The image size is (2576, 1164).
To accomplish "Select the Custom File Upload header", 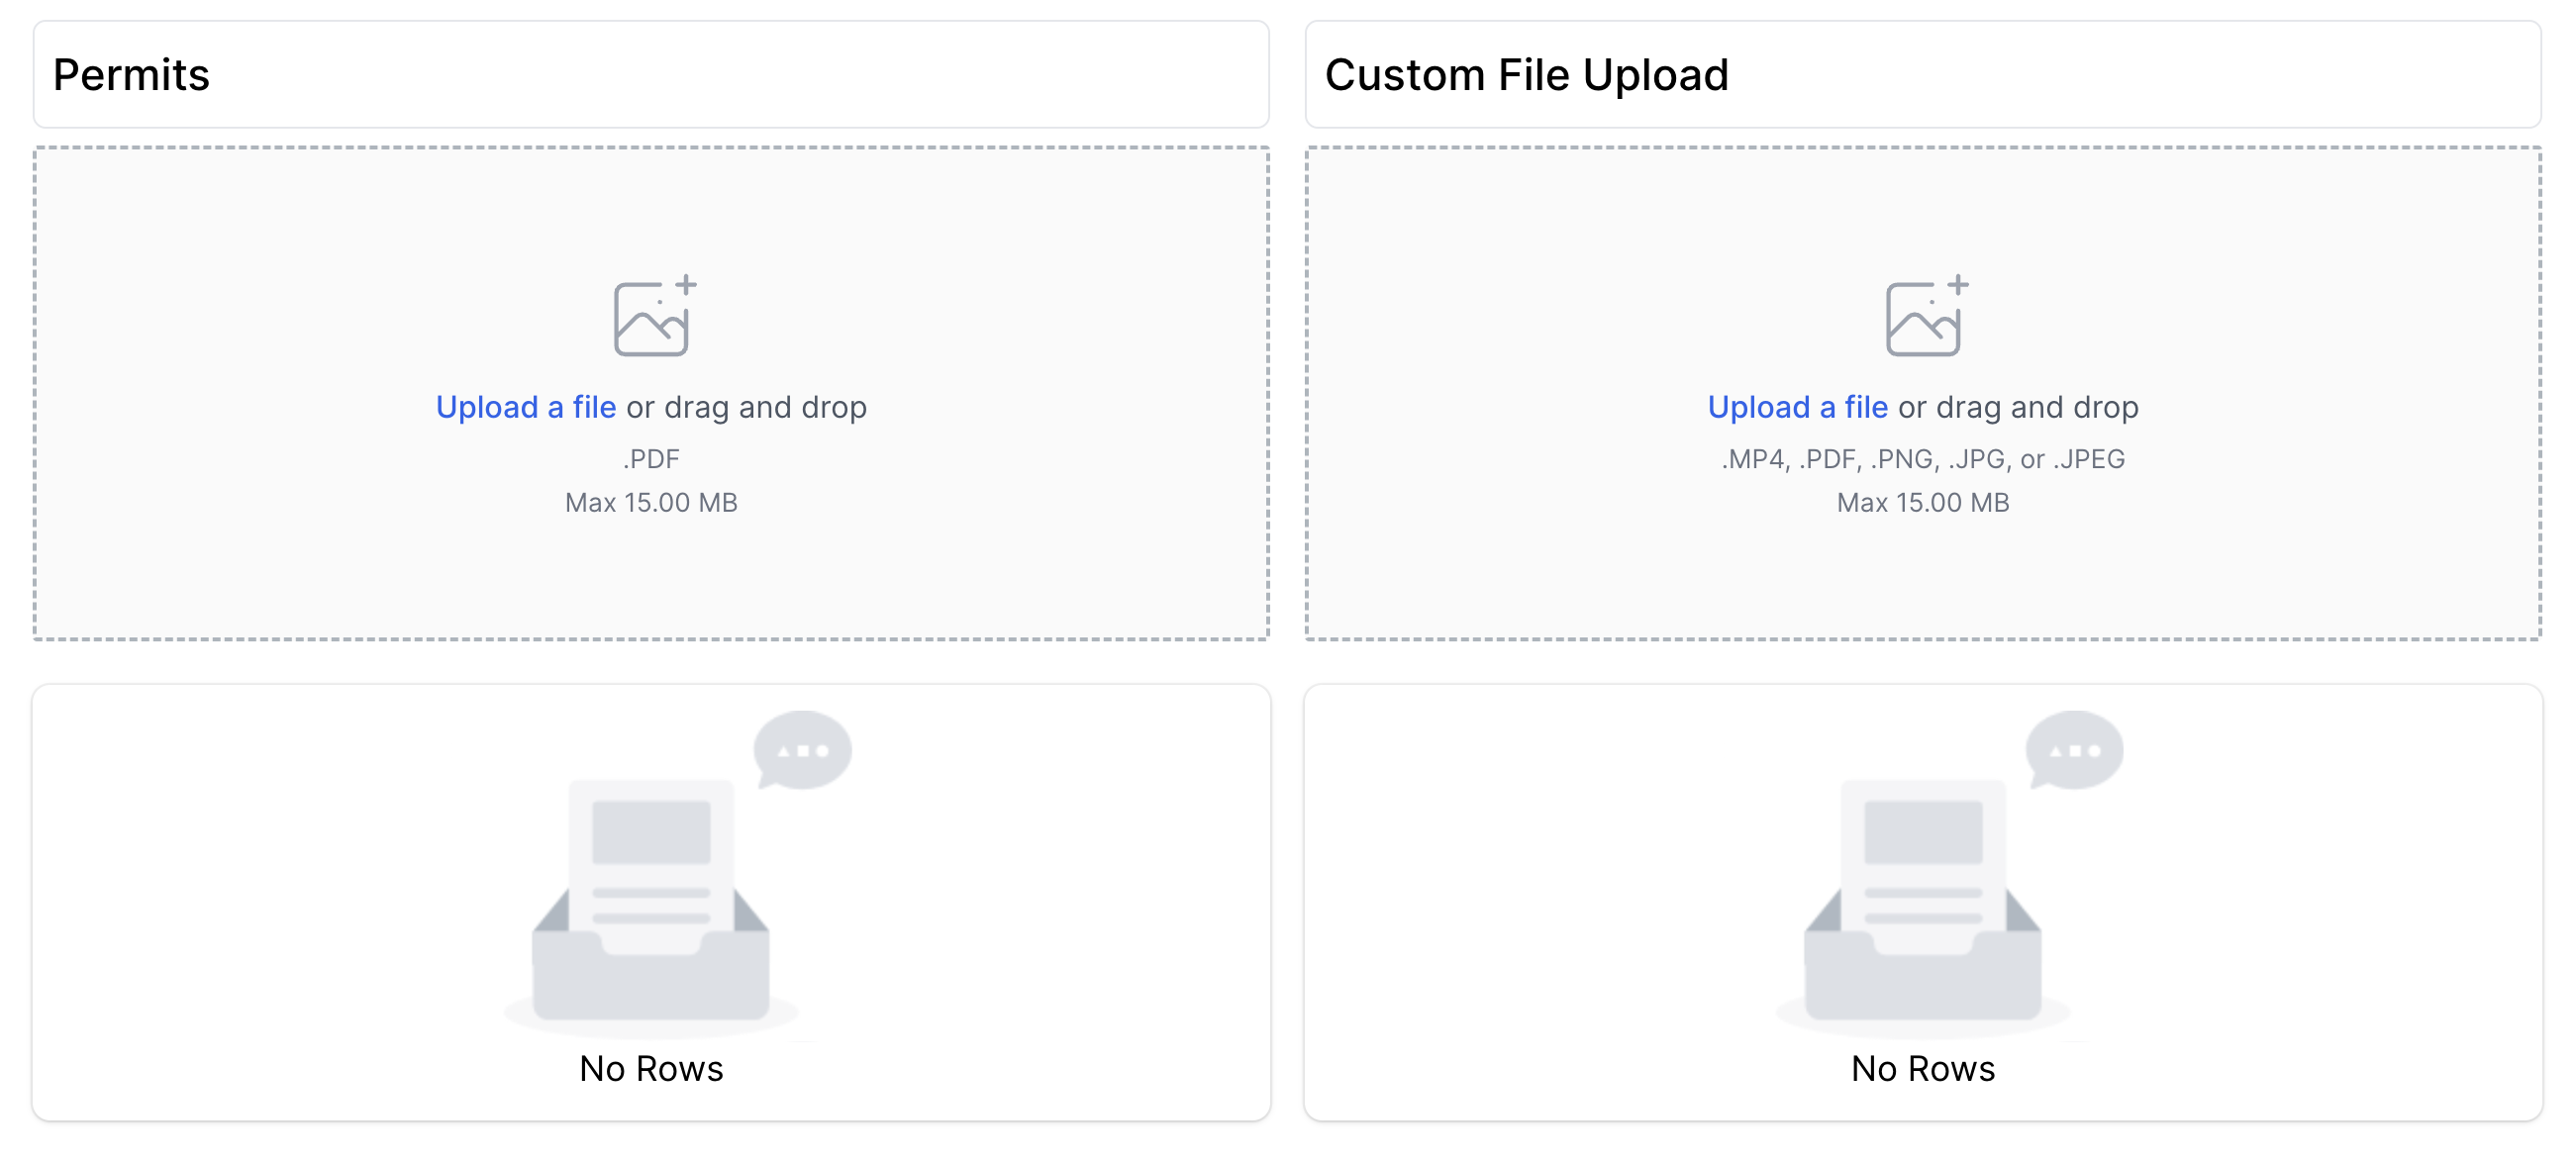I will coord(1527,74).
